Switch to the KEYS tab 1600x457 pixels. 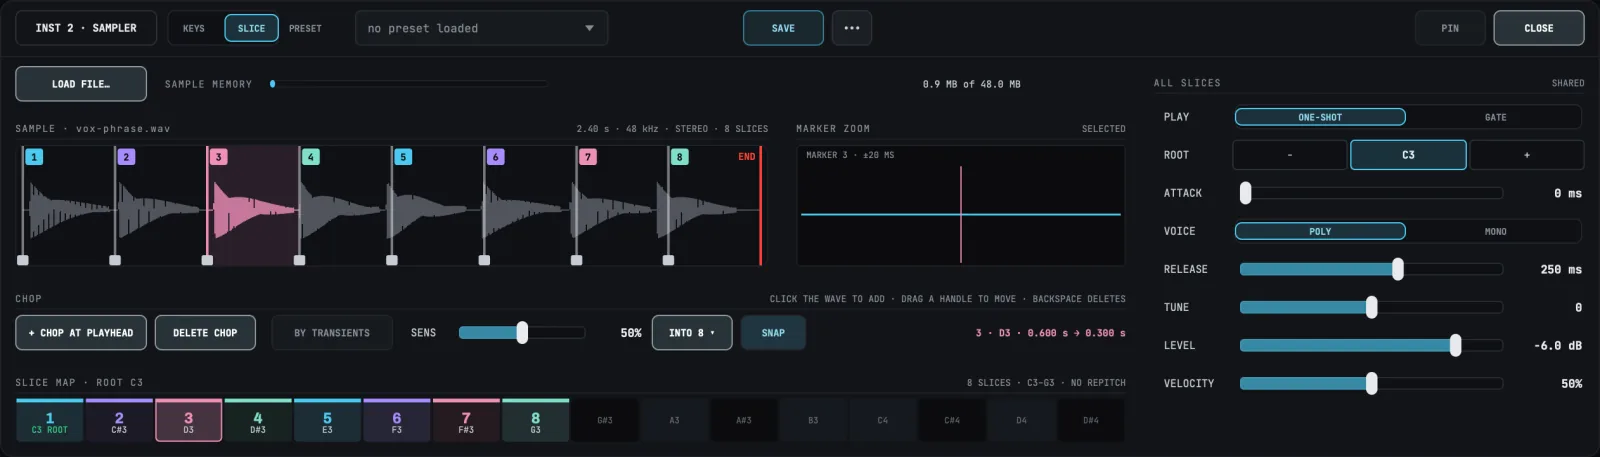194,28
